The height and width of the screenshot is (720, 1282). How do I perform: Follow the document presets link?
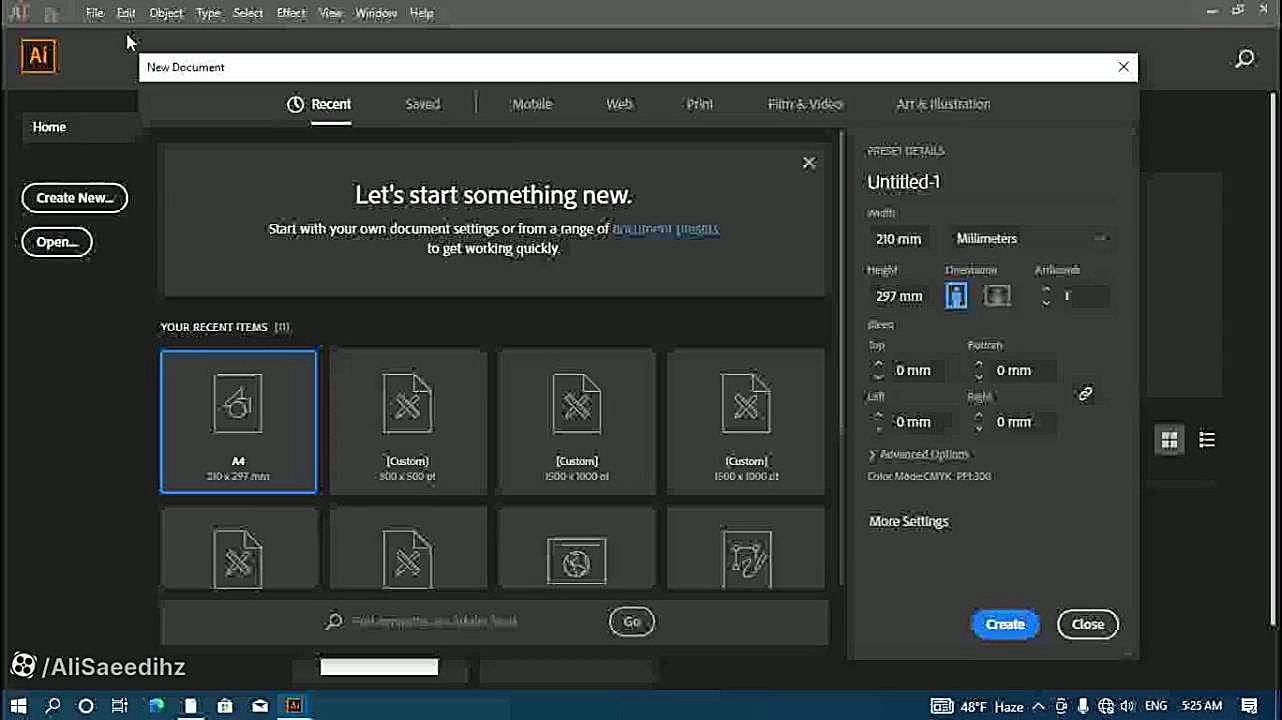point(665,228)
